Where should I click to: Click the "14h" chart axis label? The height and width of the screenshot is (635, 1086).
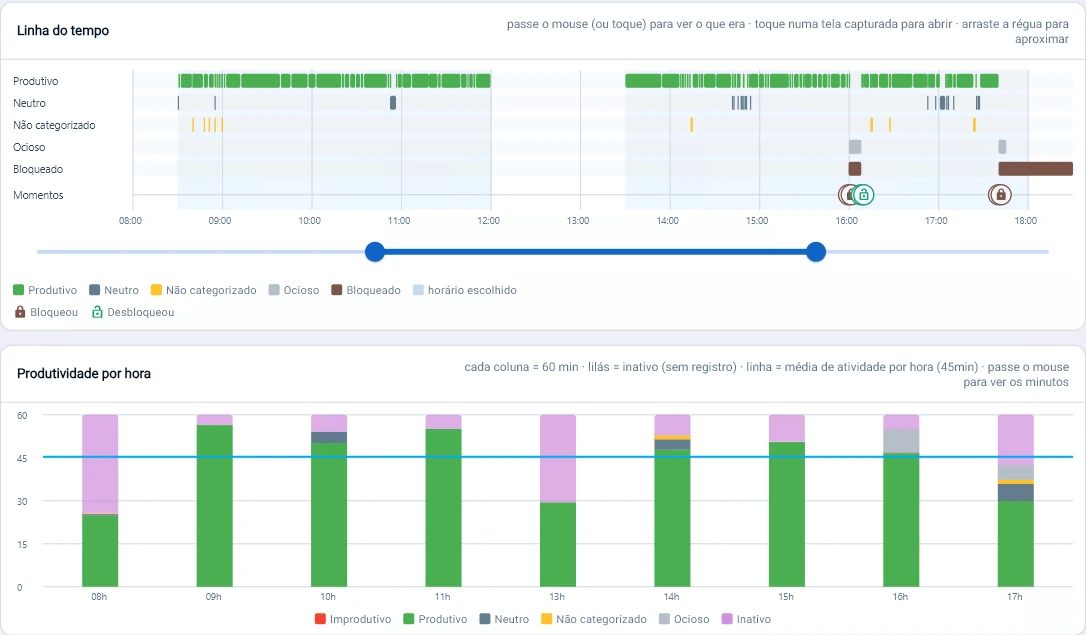(x=671, y=597)
